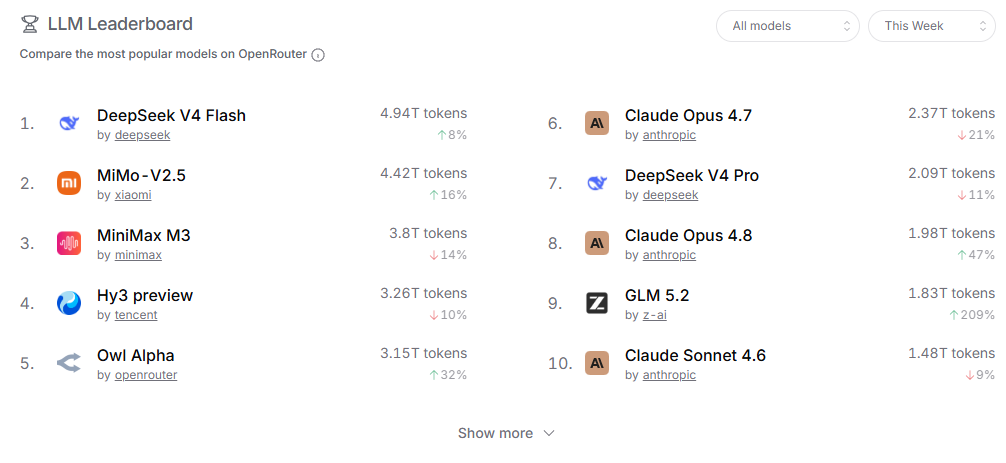Click the LLM Leaderboard heading
The width and height of the screenshot is (1006, 463).
120,24
